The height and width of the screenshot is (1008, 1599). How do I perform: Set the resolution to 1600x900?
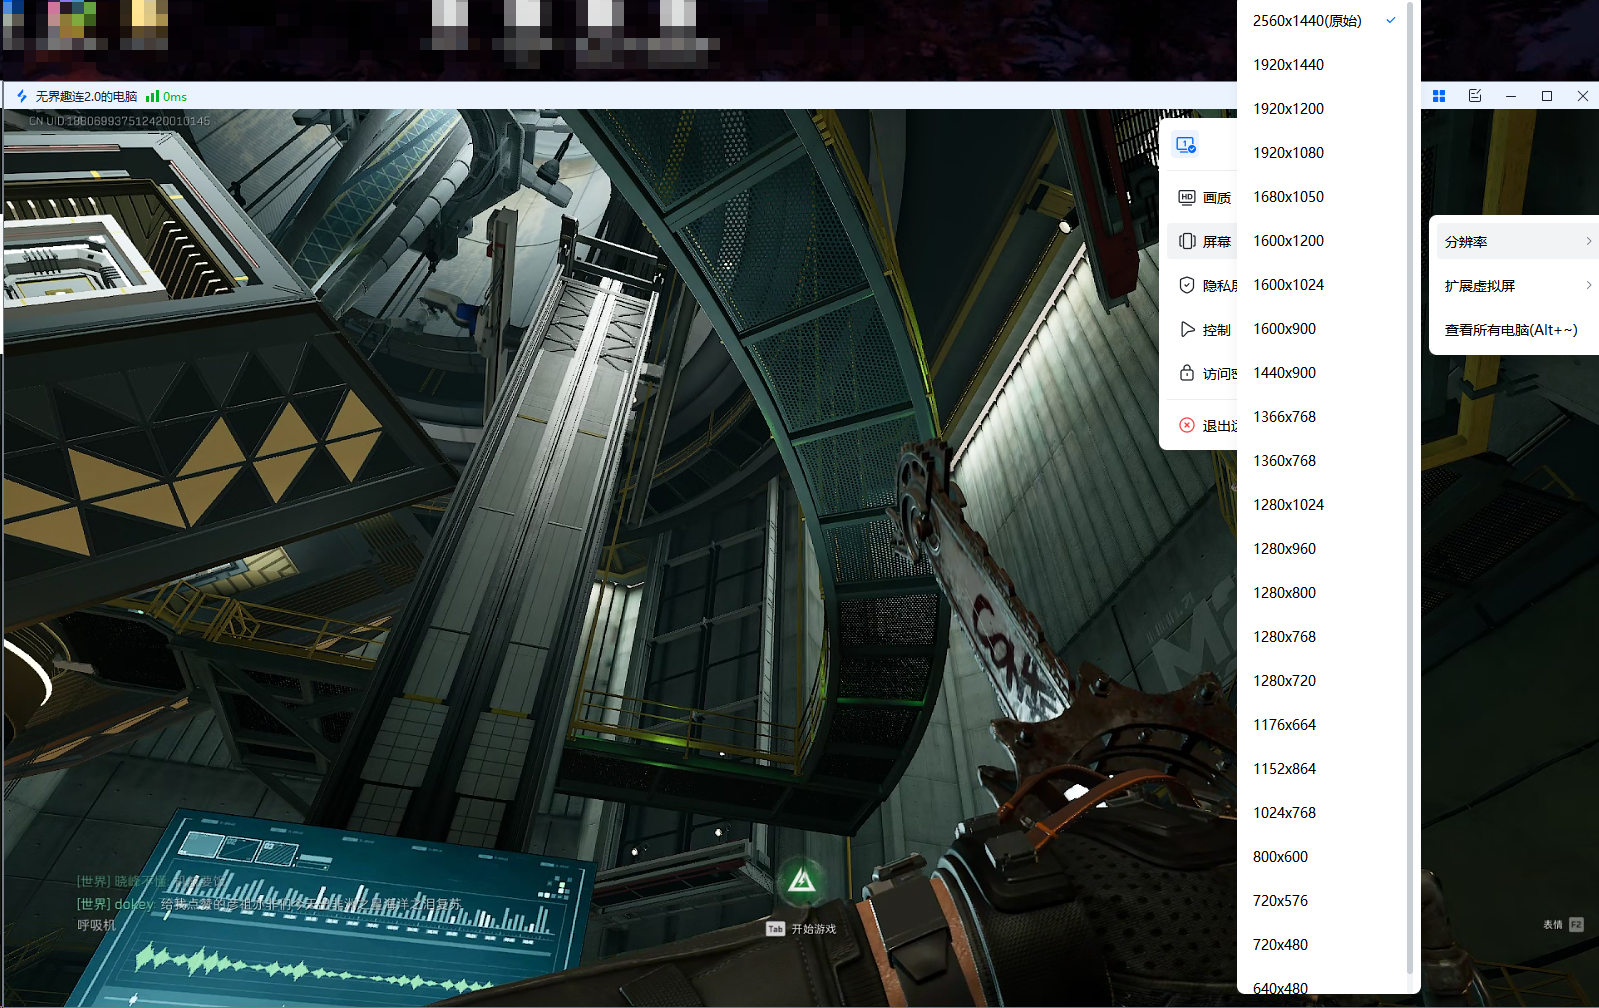pos(1284,329)
